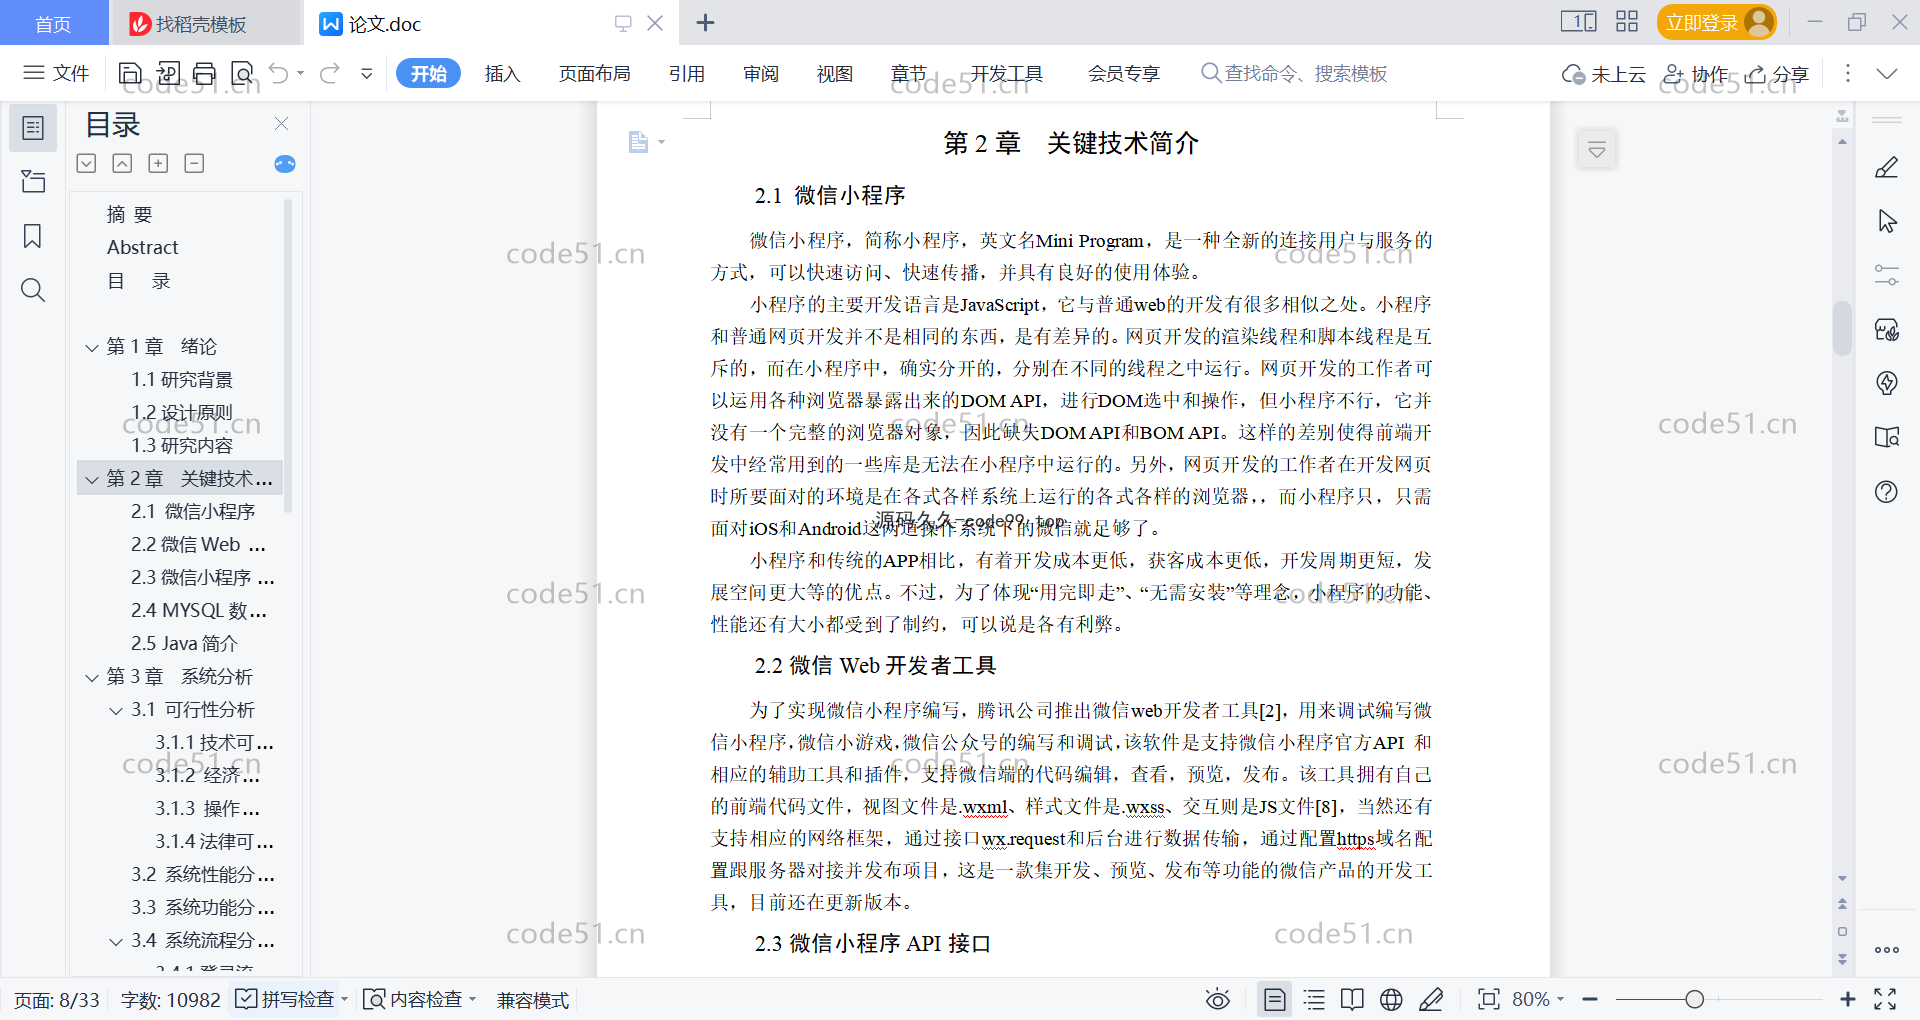Image resolution: width=1920 pixels, height=1020 pixels.
Task: Open Print Preview icon
Action: [x=242, y=73]
